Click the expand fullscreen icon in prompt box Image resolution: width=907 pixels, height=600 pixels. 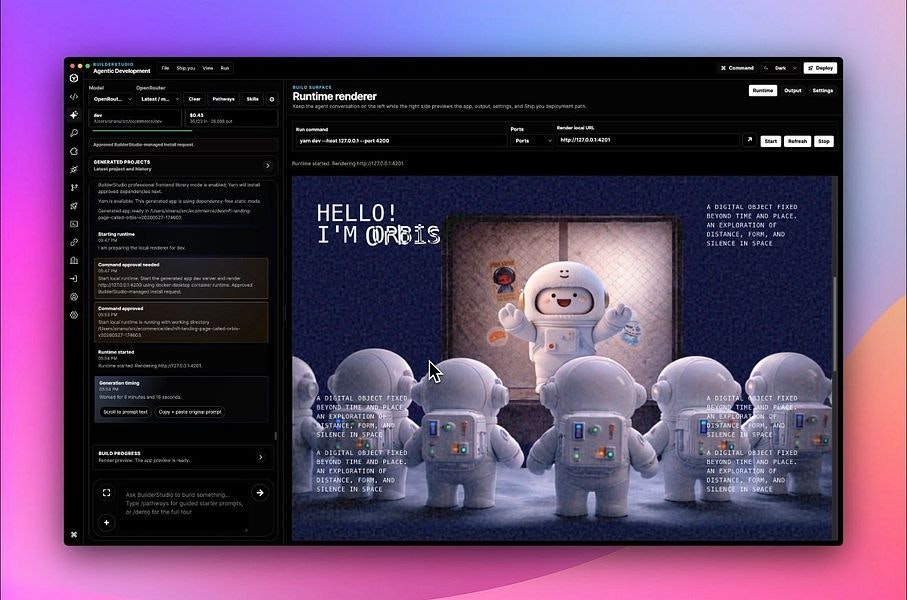pos(106,492)
